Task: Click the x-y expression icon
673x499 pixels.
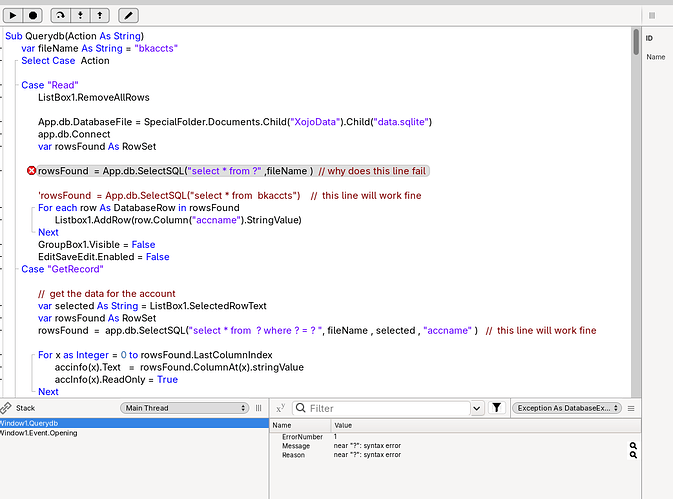Action: tap(281, 408)
